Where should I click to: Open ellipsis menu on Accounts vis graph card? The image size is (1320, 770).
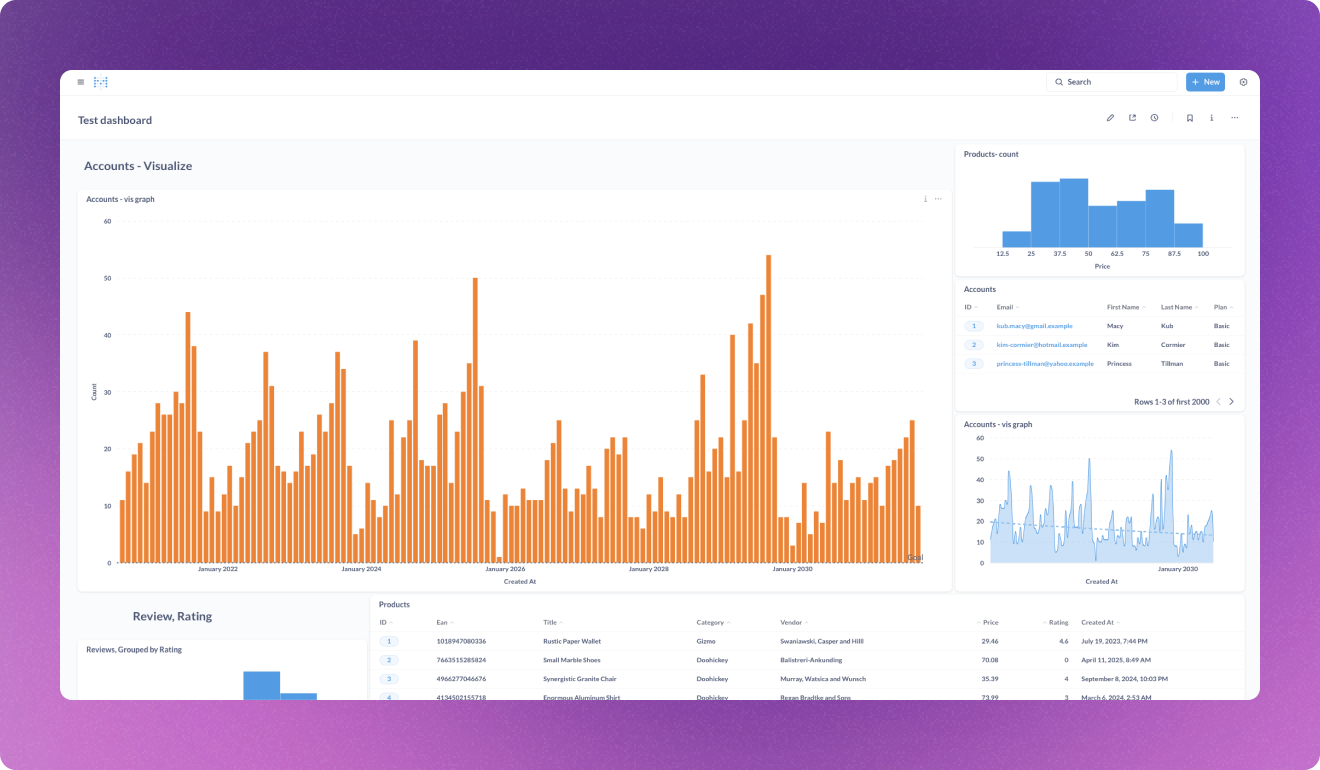coord(938,199)
